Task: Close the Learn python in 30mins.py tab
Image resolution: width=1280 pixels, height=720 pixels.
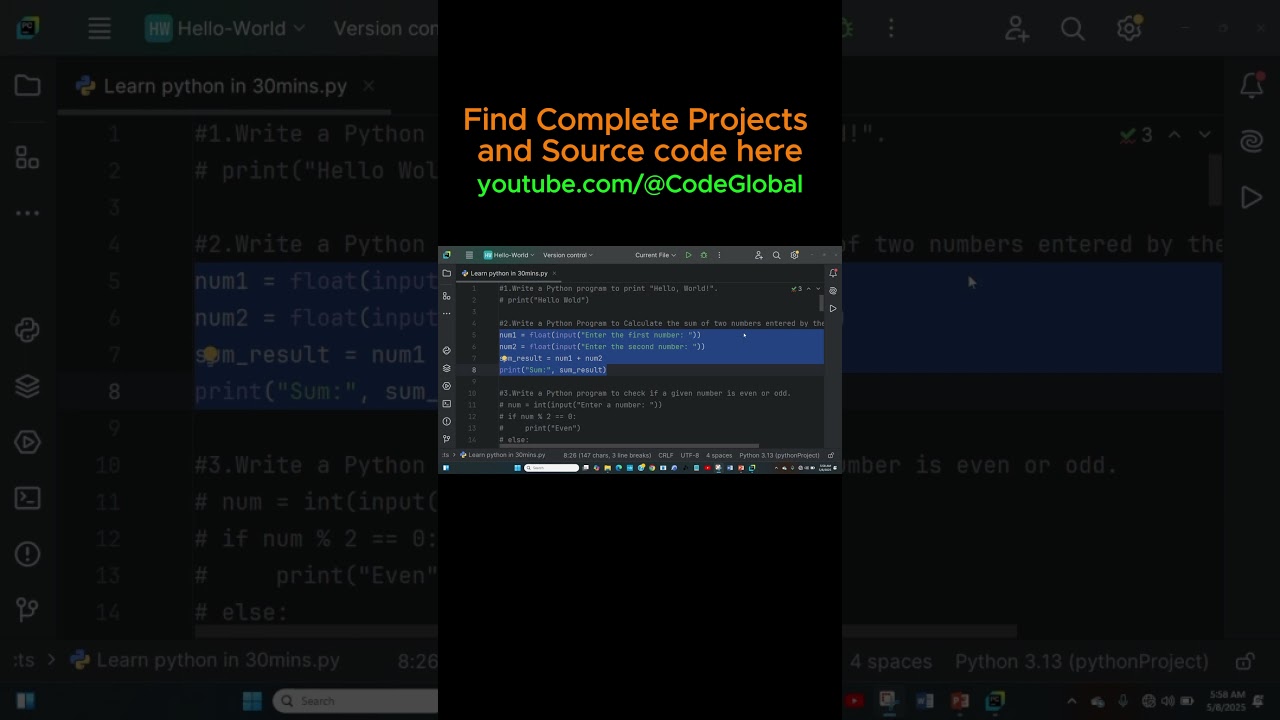Action: (x=554, y=273)
